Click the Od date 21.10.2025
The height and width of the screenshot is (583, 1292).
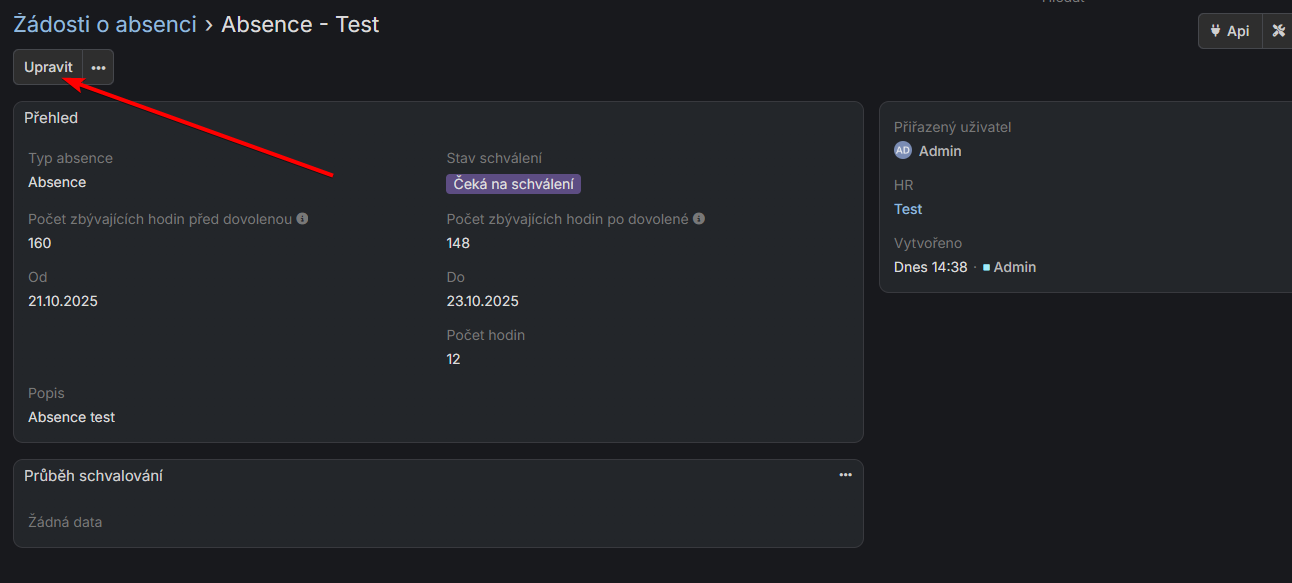[x=63, y=301]
